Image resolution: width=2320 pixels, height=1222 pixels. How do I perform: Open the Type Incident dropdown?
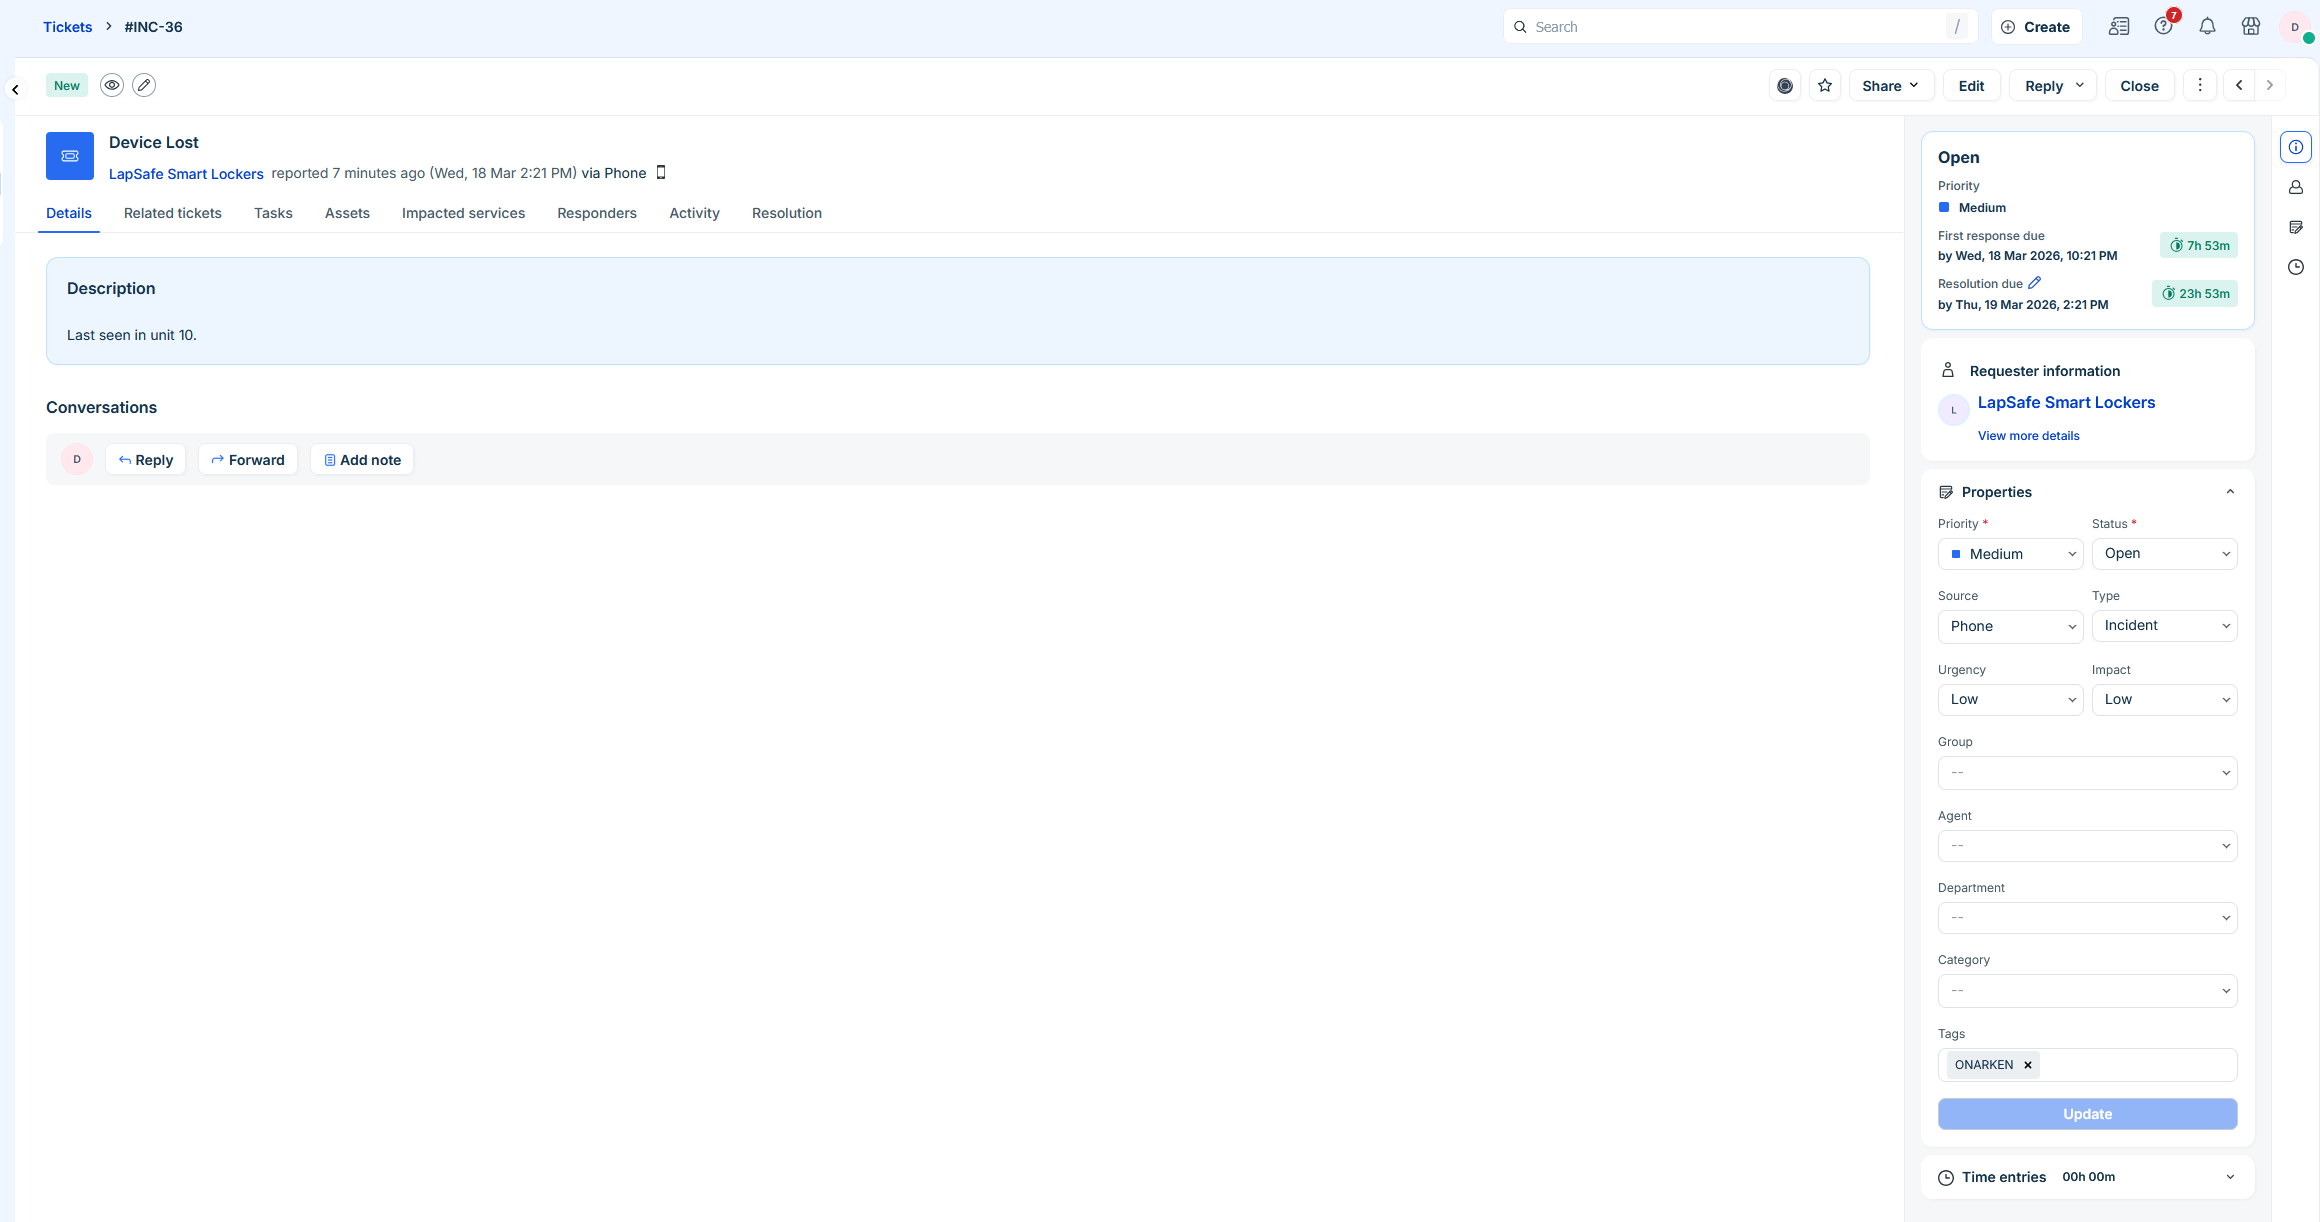2164,626
